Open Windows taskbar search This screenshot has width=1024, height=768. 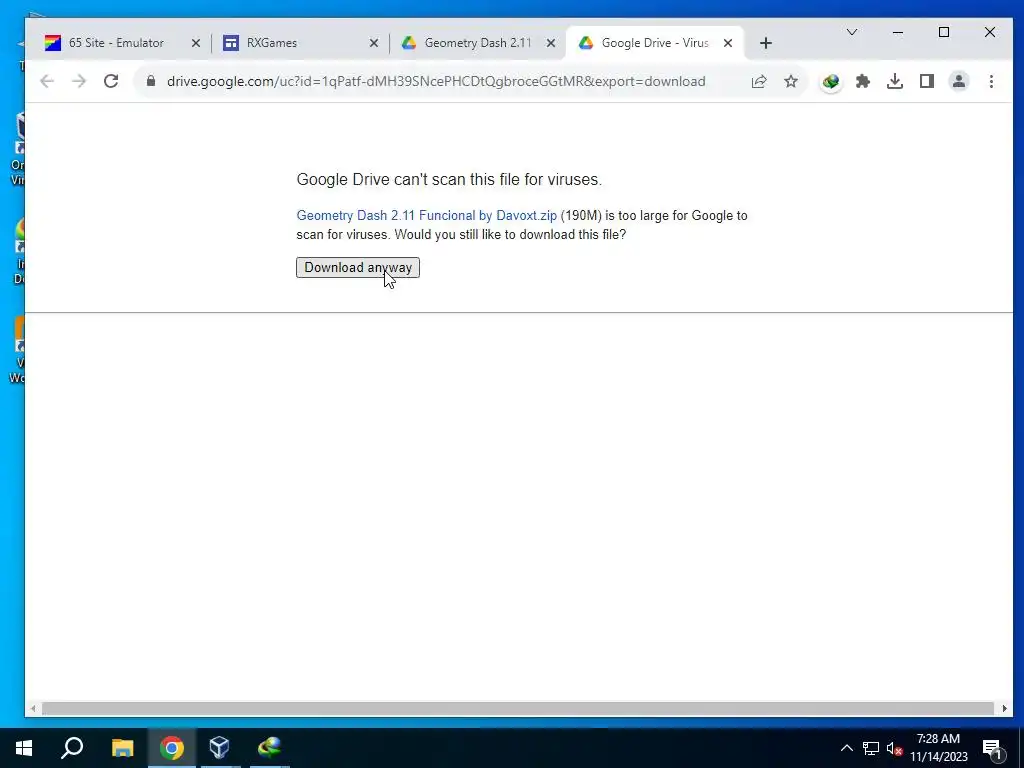tap(72, 748)
